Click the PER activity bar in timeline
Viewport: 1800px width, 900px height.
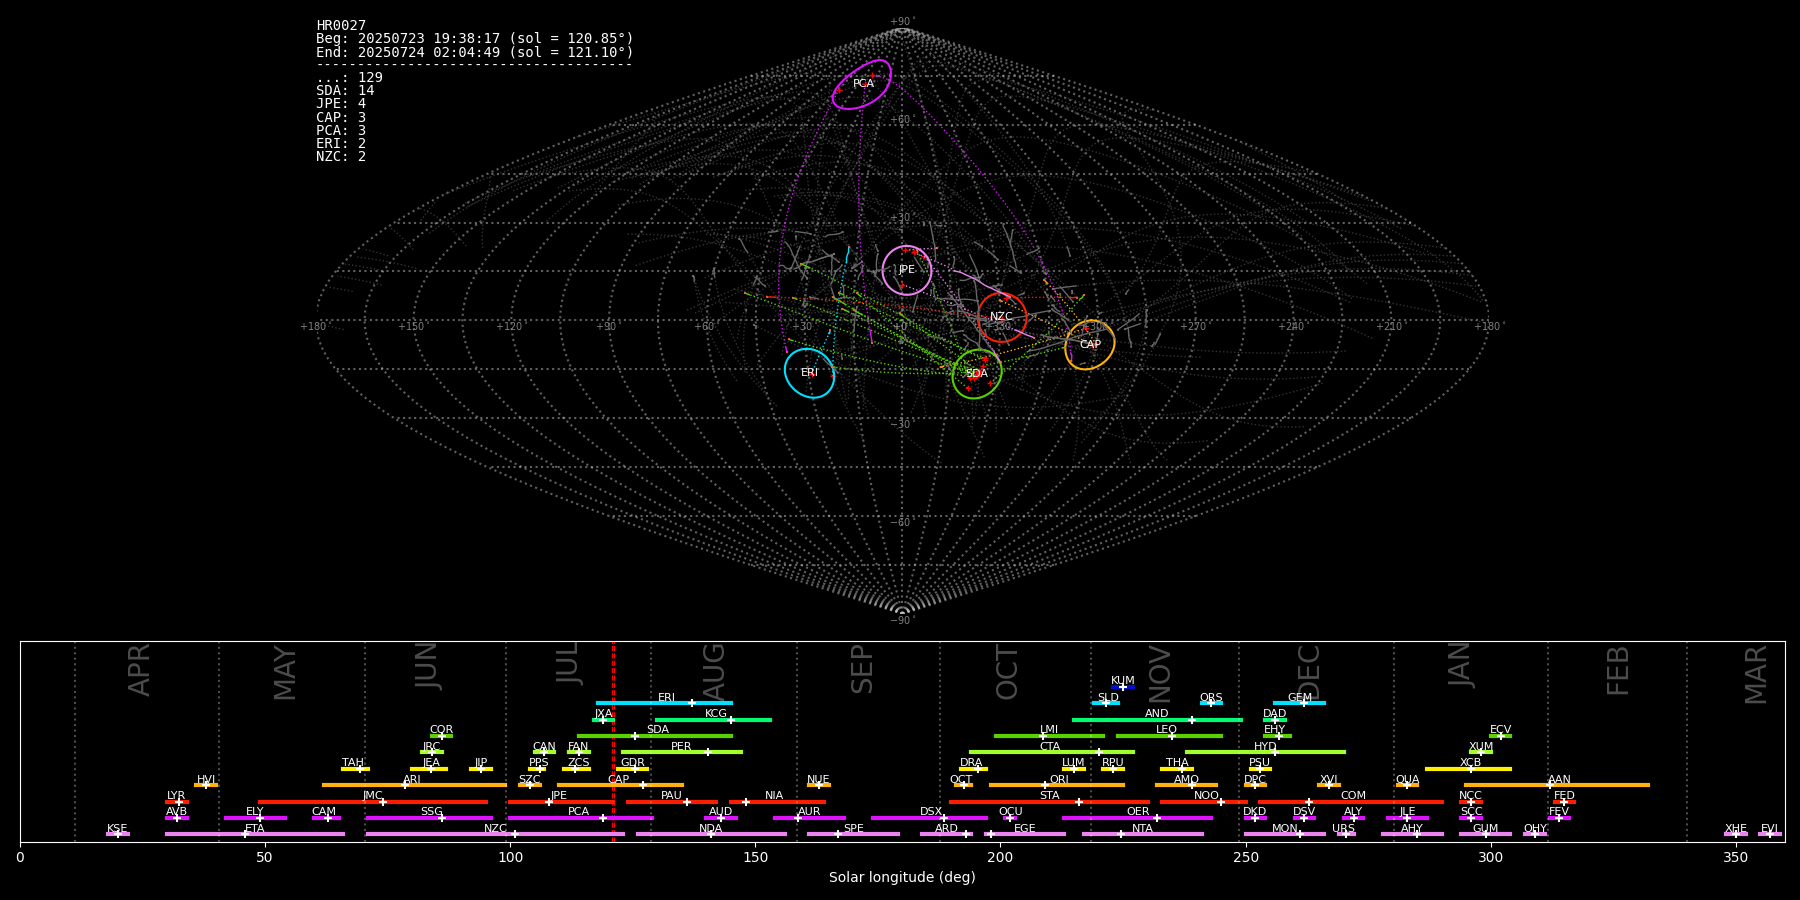point(682,752)
